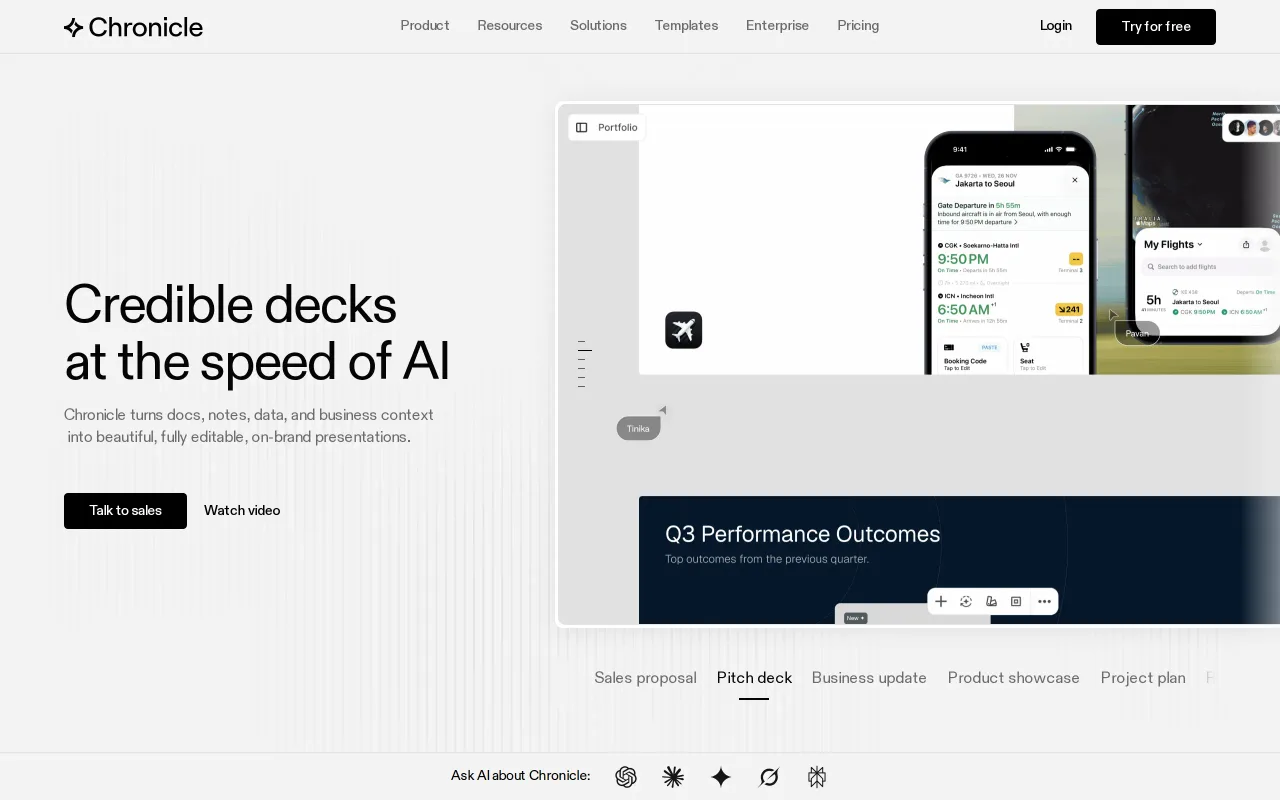Screen dimensions: 1280x800
Task: Close the Jakarta to Seoul flight card
Action: [x=1075, y=180]
